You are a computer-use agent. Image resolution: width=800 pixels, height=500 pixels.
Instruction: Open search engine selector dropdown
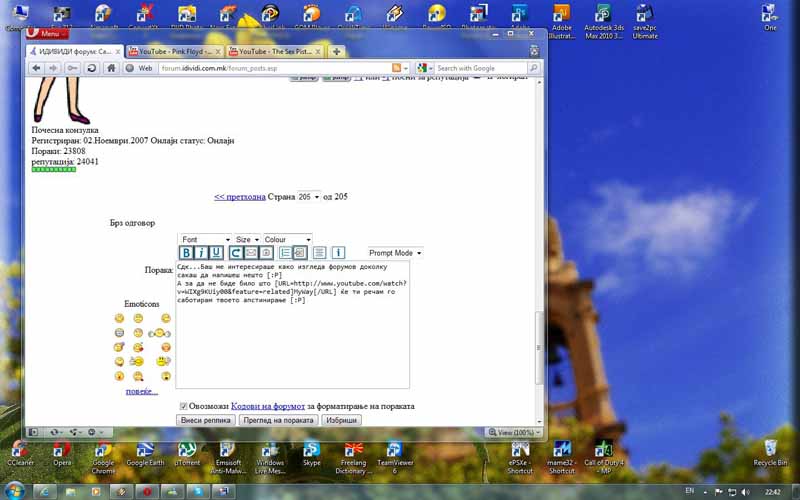coord(424,68)
